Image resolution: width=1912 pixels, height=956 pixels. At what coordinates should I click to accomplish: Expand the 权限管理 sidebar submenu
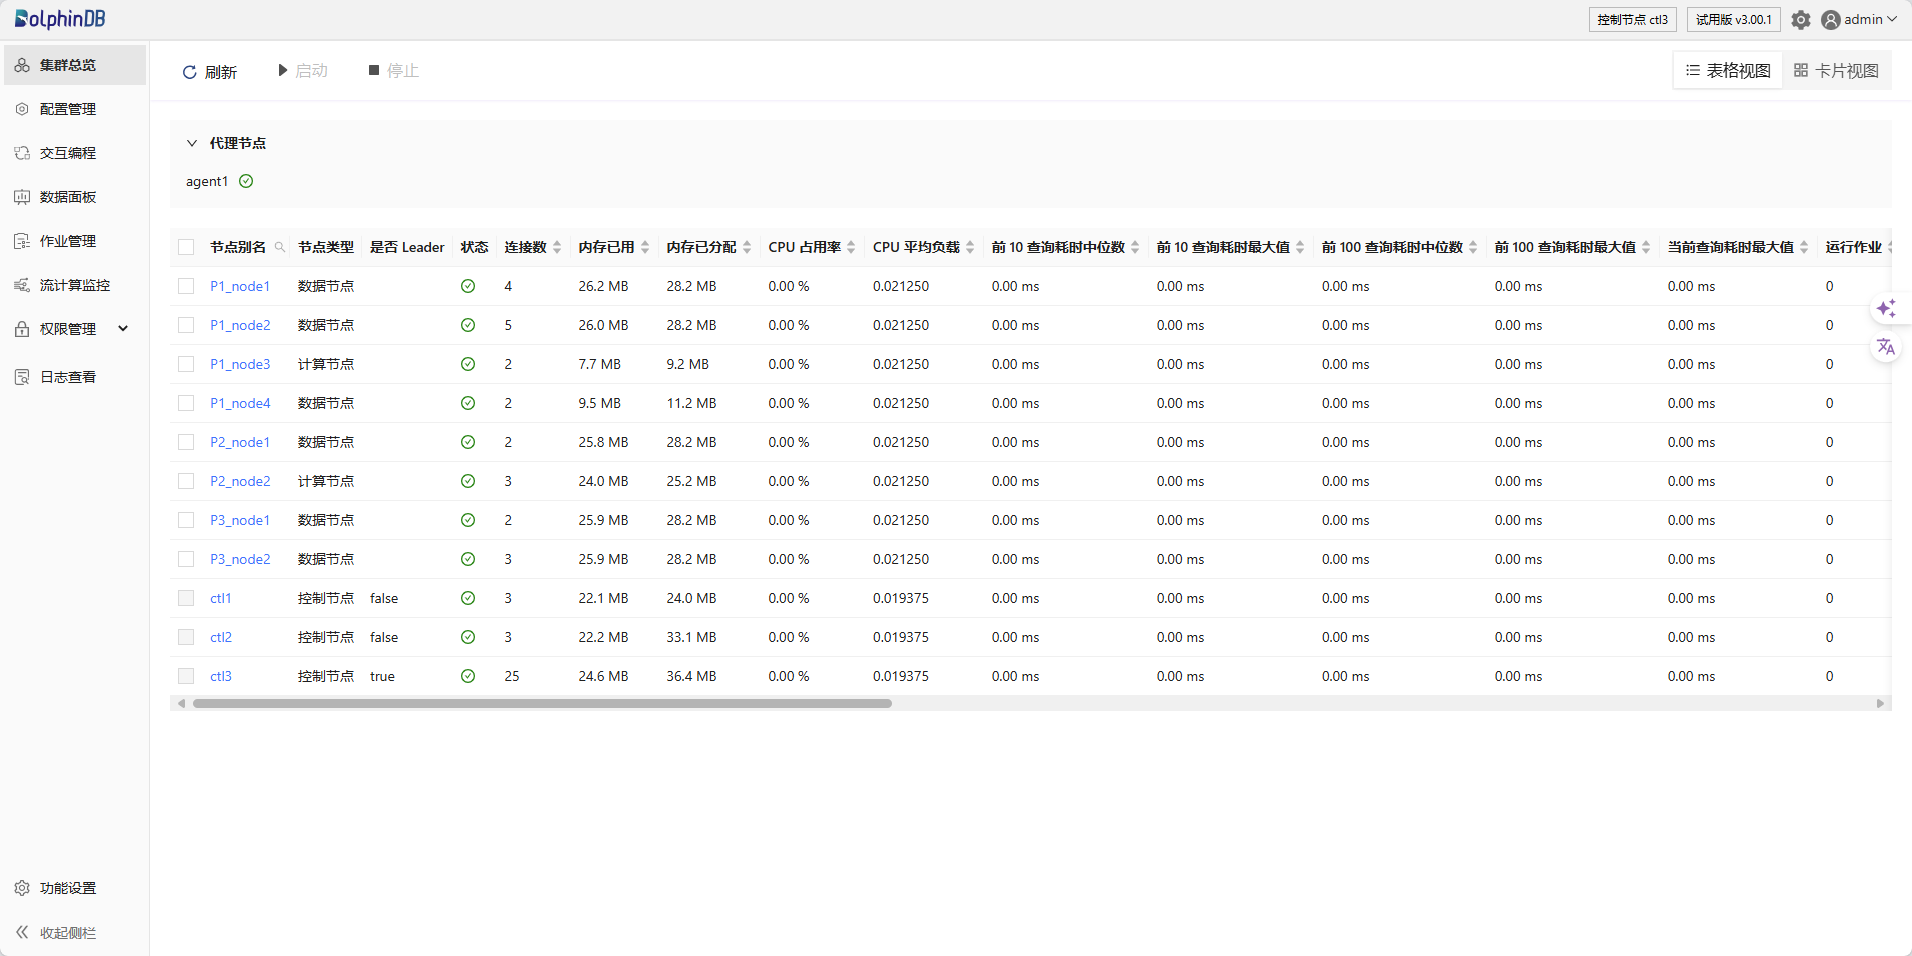[x=123, y=329]
